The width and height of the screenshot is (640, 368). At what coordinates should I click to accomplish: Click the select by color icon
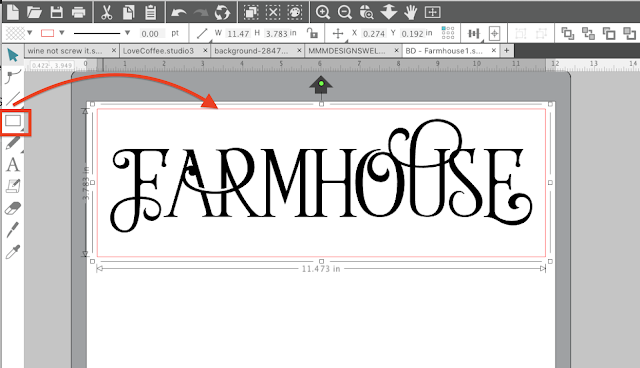[295, 12]
